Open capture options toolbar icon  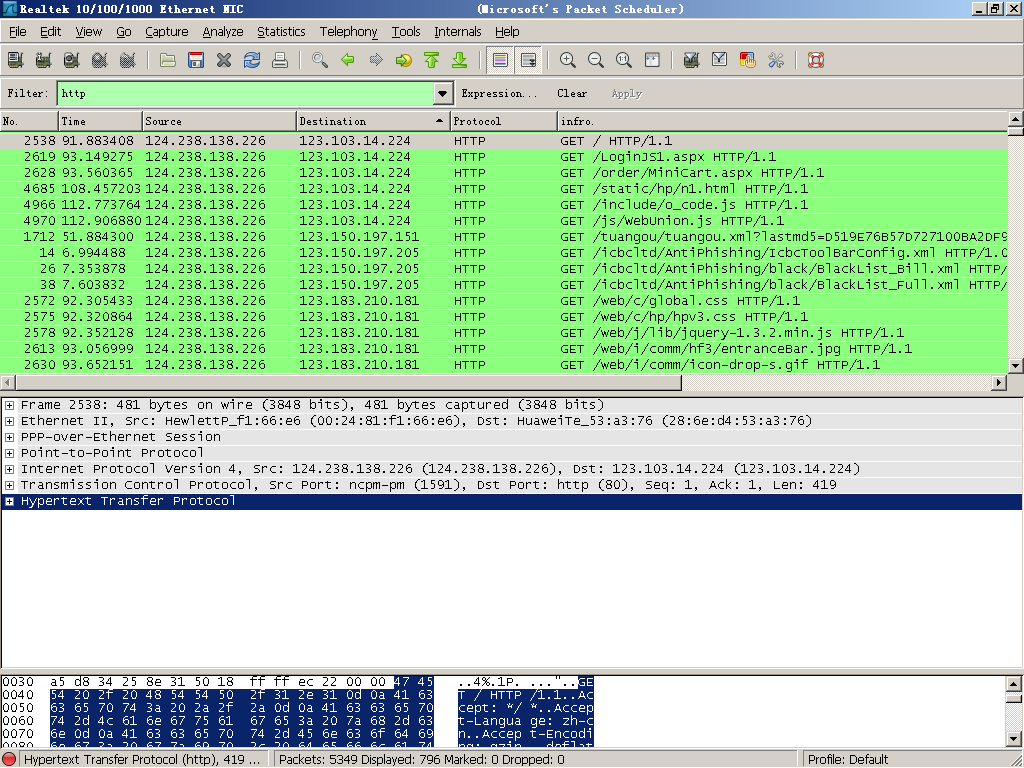pyautogui.click(x=44, y=60)
